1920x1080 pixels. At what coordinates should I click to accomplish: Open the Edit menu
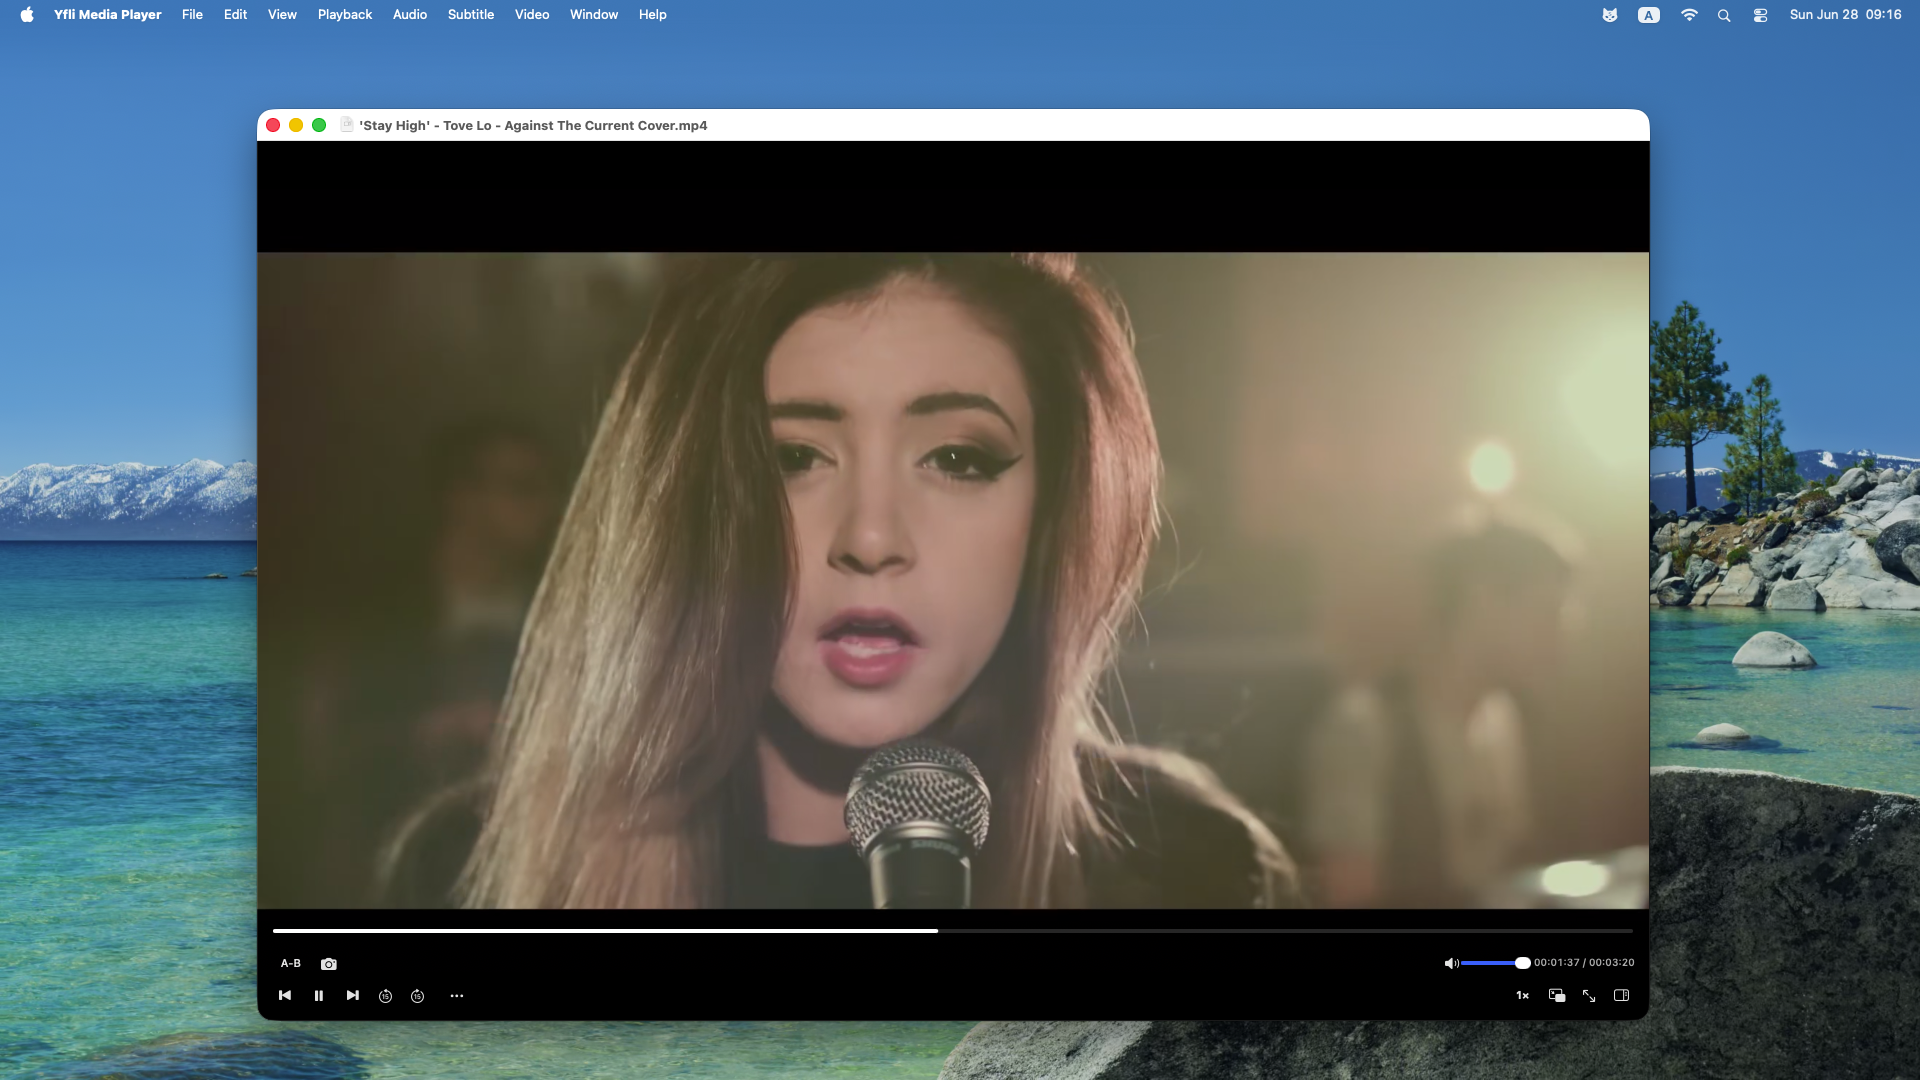pos(235,14)
